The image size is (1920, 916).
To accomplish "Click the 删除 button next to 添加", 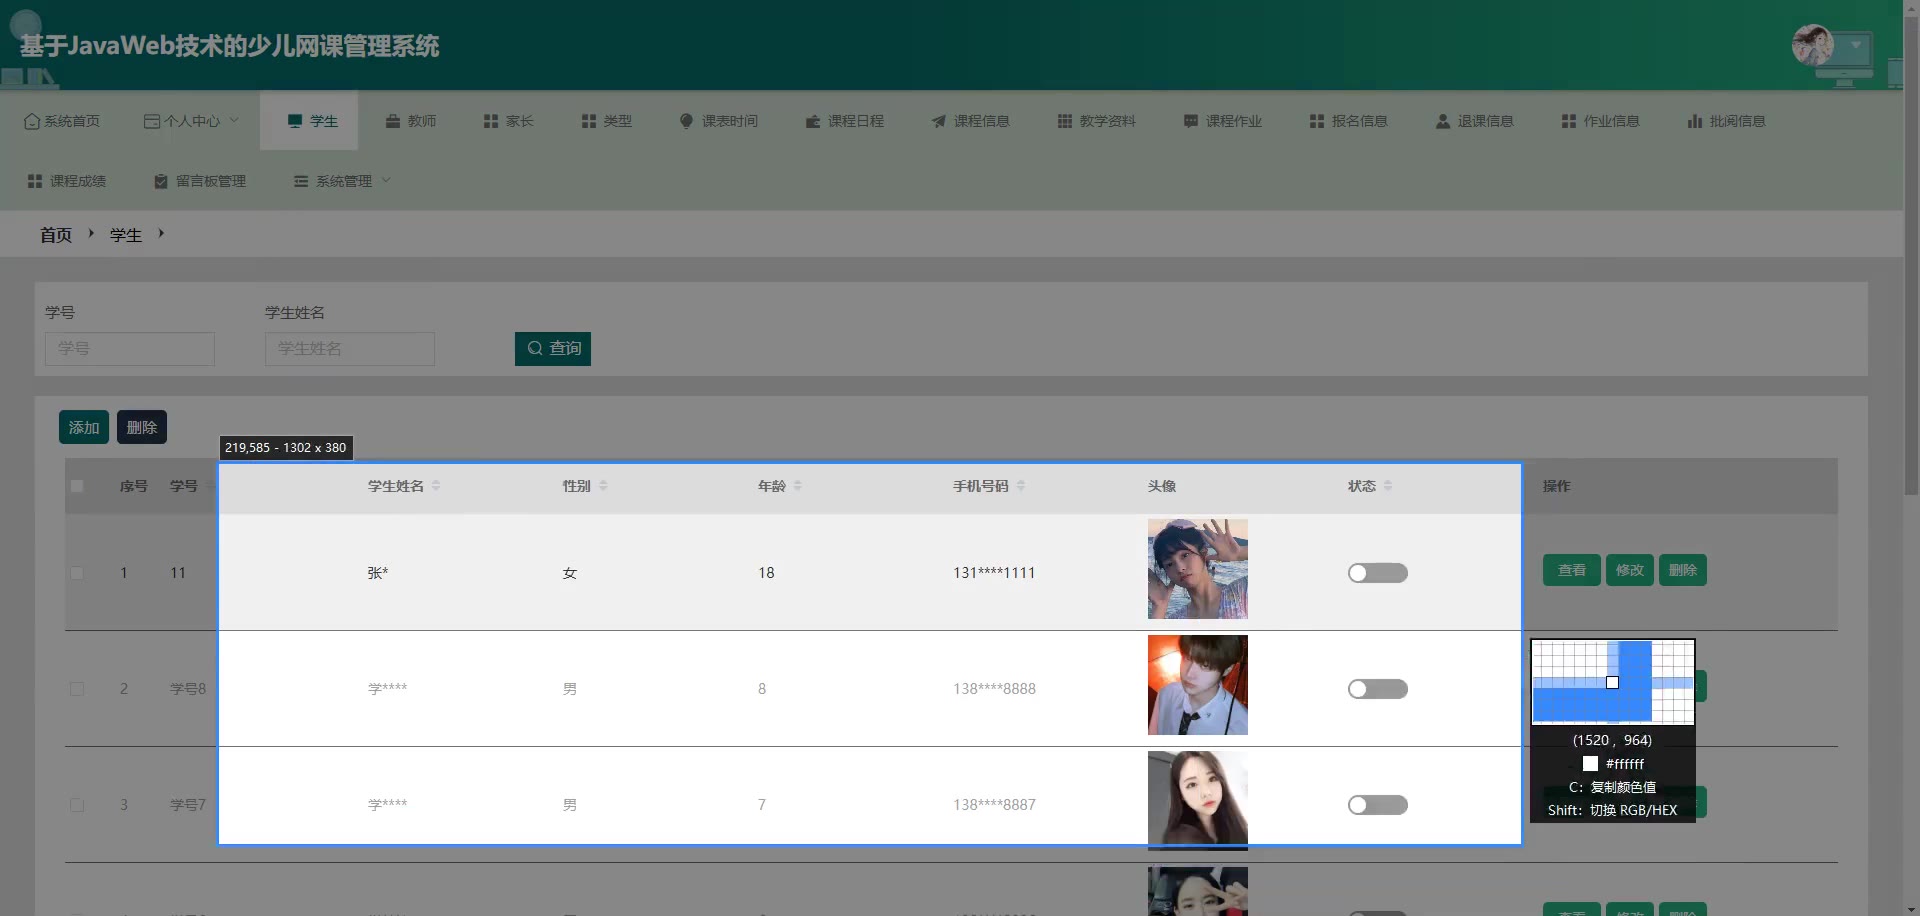I will [142, 427].
